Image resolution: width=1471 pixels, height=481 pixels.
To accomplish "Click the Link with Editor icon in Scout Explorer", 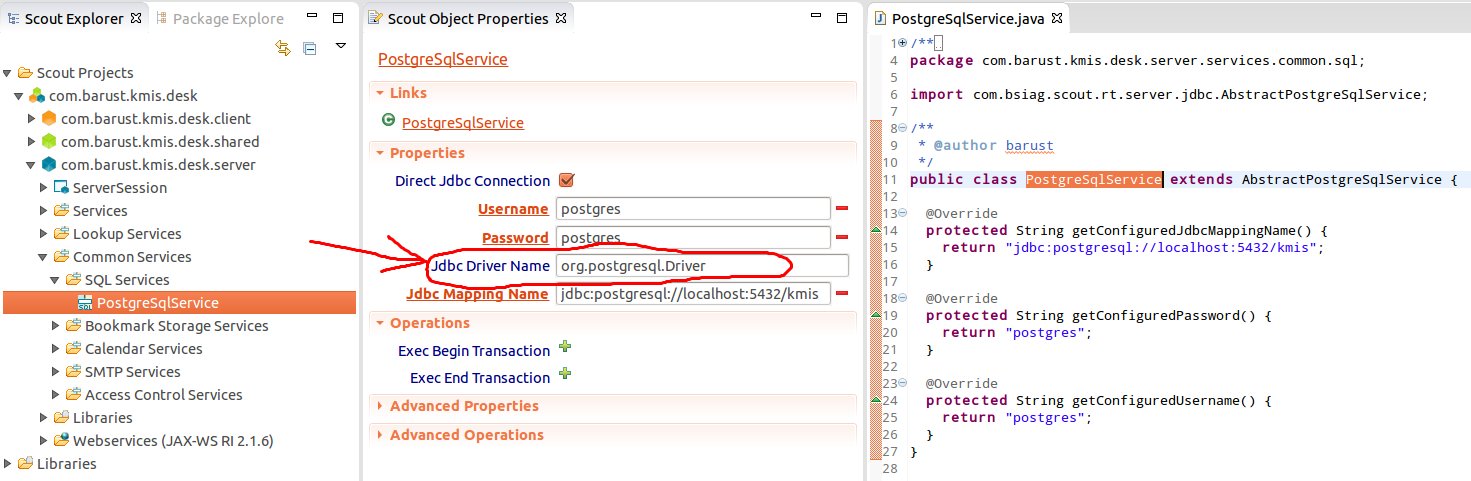I will click(283, 47).
